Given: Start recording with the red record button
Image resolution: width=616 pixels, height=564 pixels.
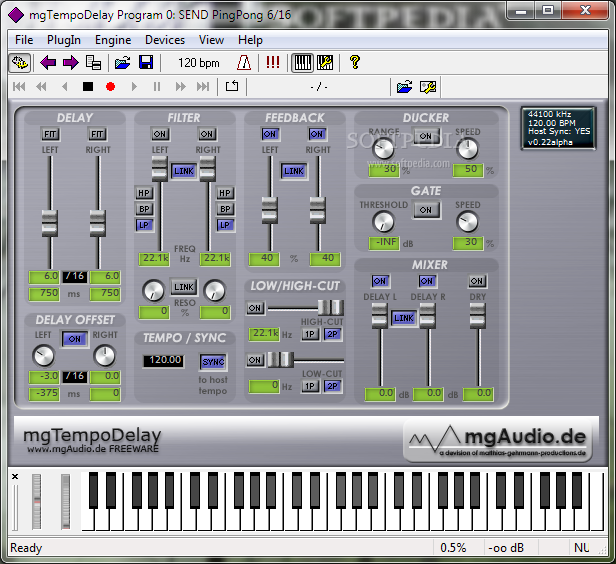Looking at the screenshot, I should click(110, 87).
